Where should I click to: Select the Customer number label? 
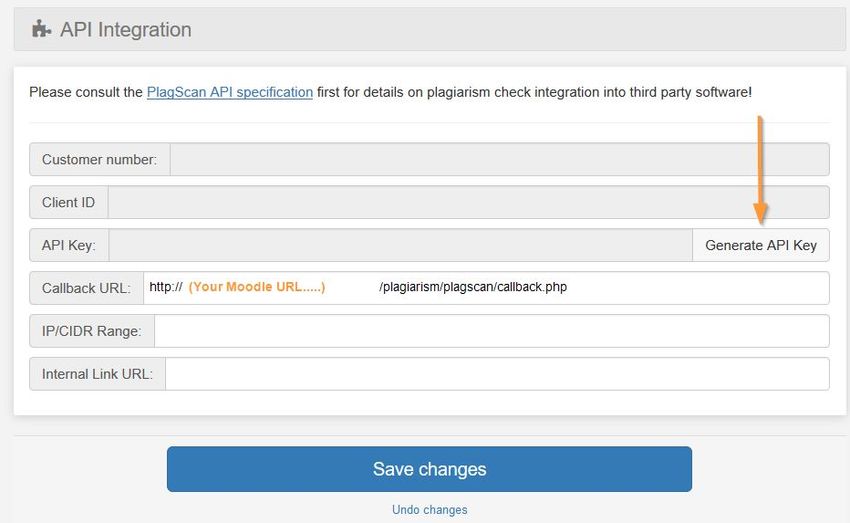[x=99, y=159]
